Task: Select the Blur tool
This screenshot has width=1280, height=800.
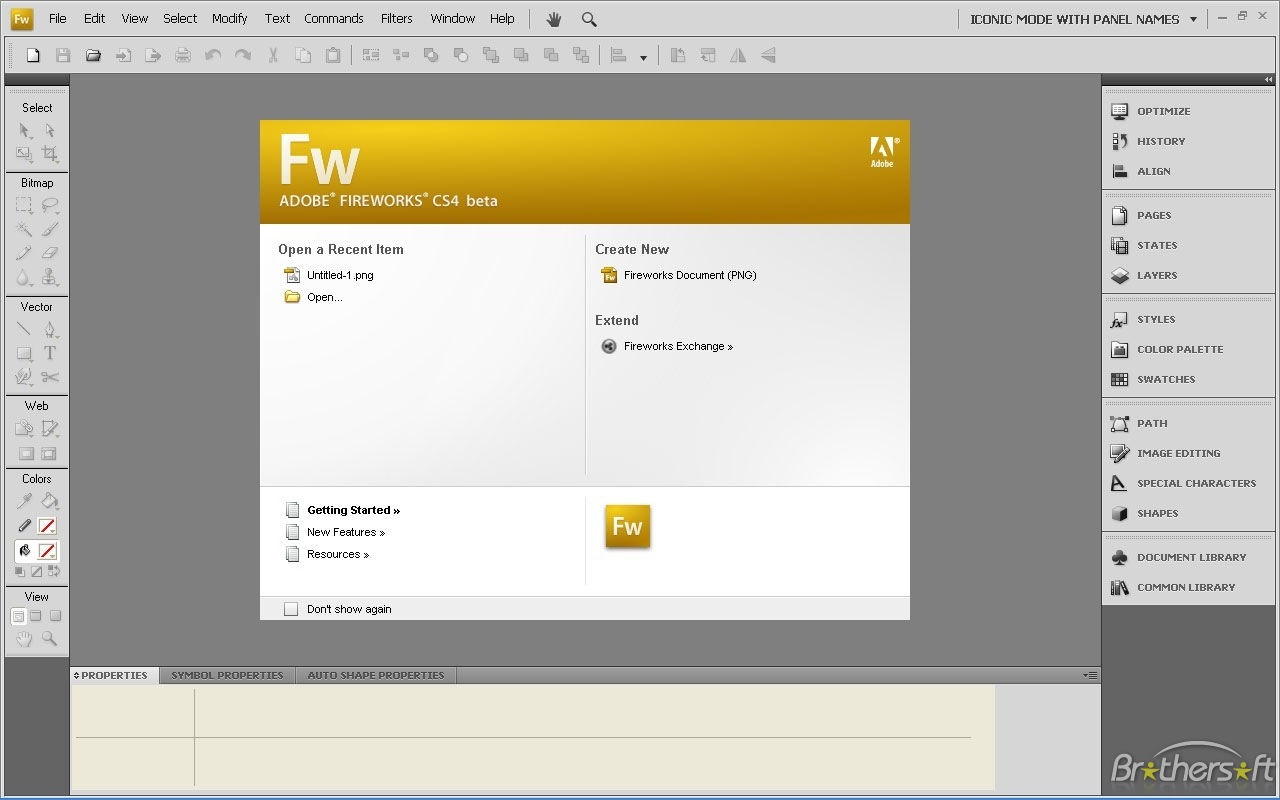Action: pyautogui.click(x=24, y=277)
